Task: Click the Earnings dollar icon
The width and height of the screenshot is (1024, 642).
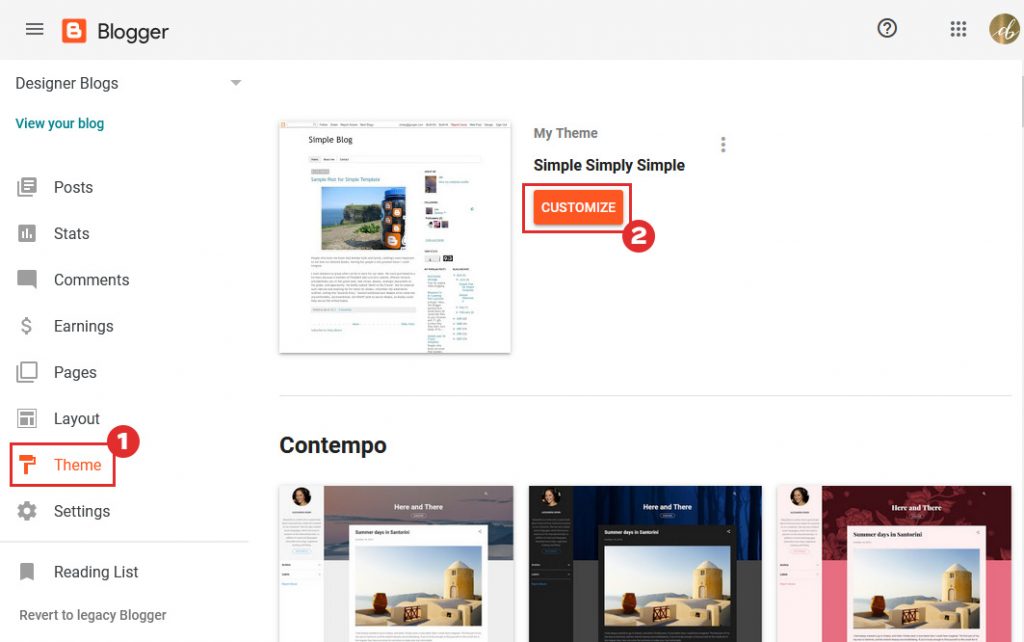Action: click(x=27, y=326)
